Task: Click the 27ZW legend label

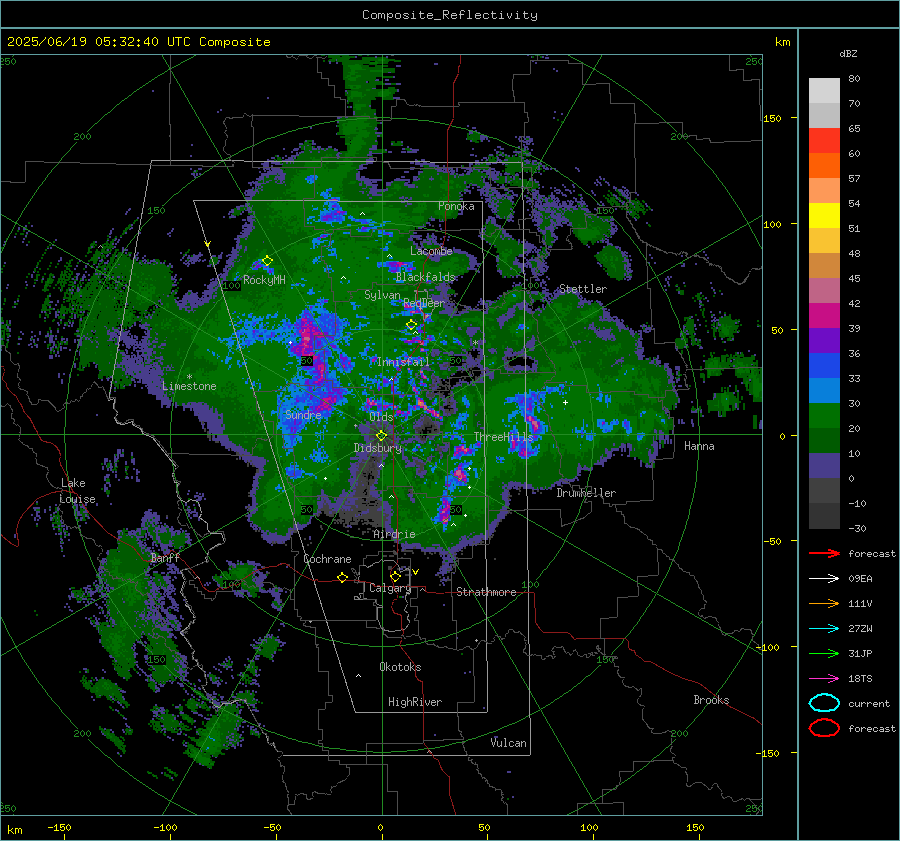Action: 860,629
